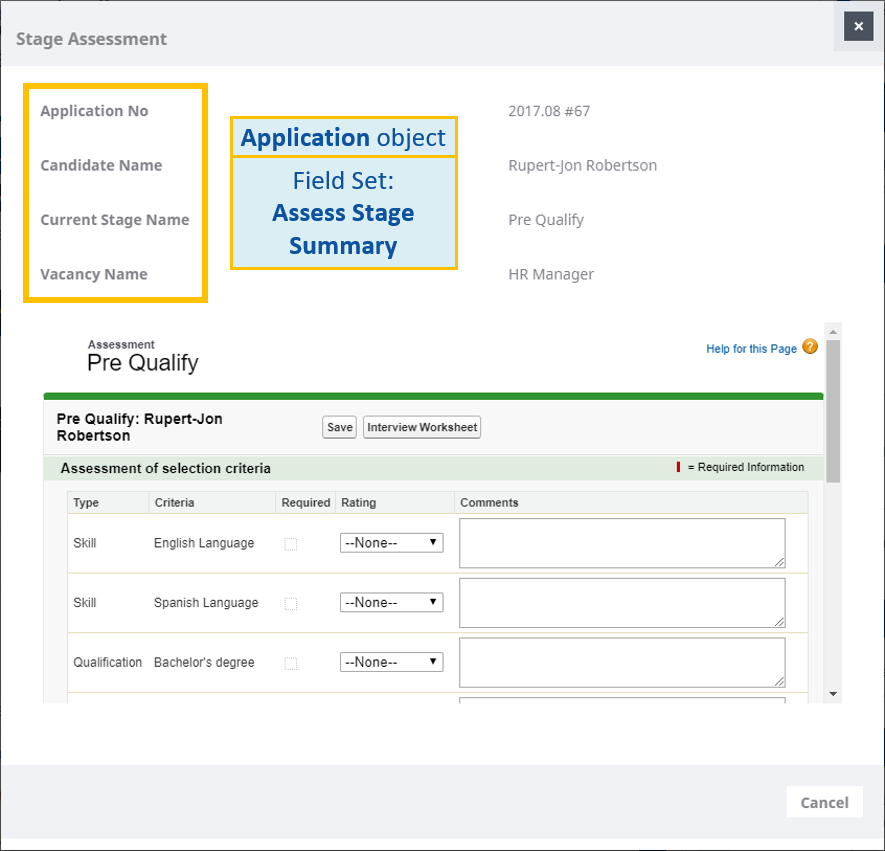Viewport: 885px width, 851px height.
Task: Click the Bachelor's degree comments box
Action: 621,662
